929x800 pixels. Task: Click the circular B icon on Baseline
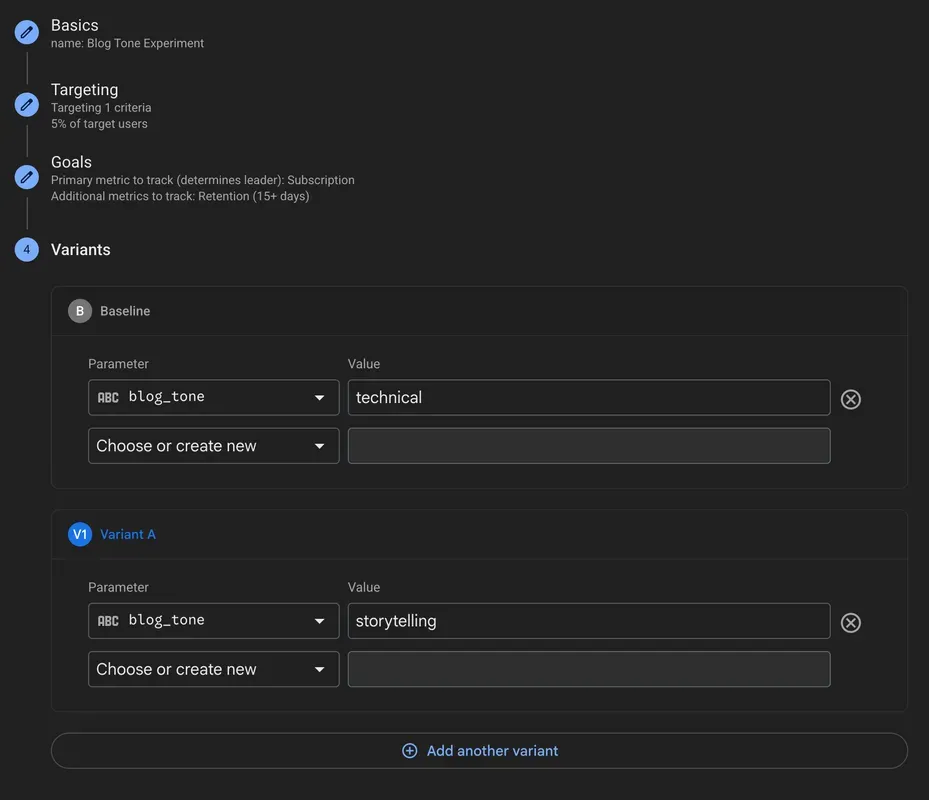coord(79,310)
